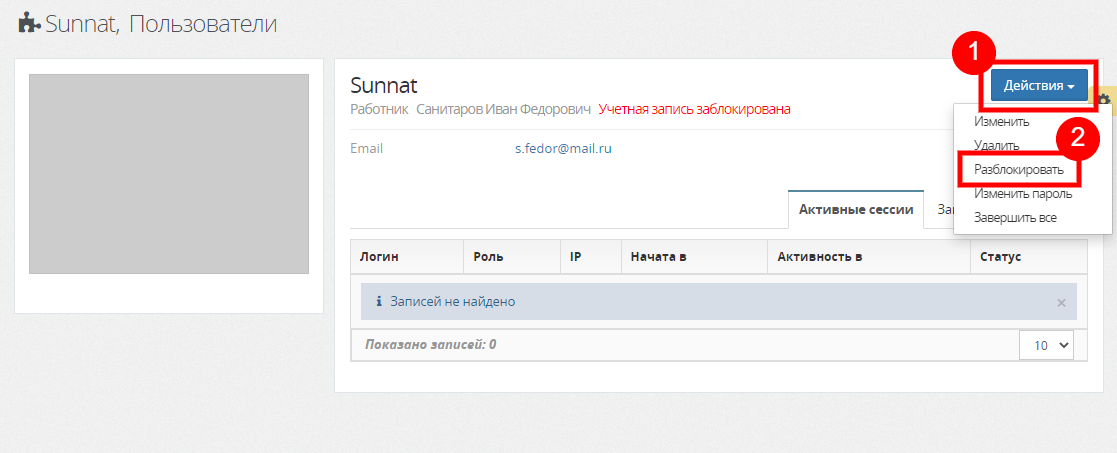Click the Активность в column header

pos(819,257)
